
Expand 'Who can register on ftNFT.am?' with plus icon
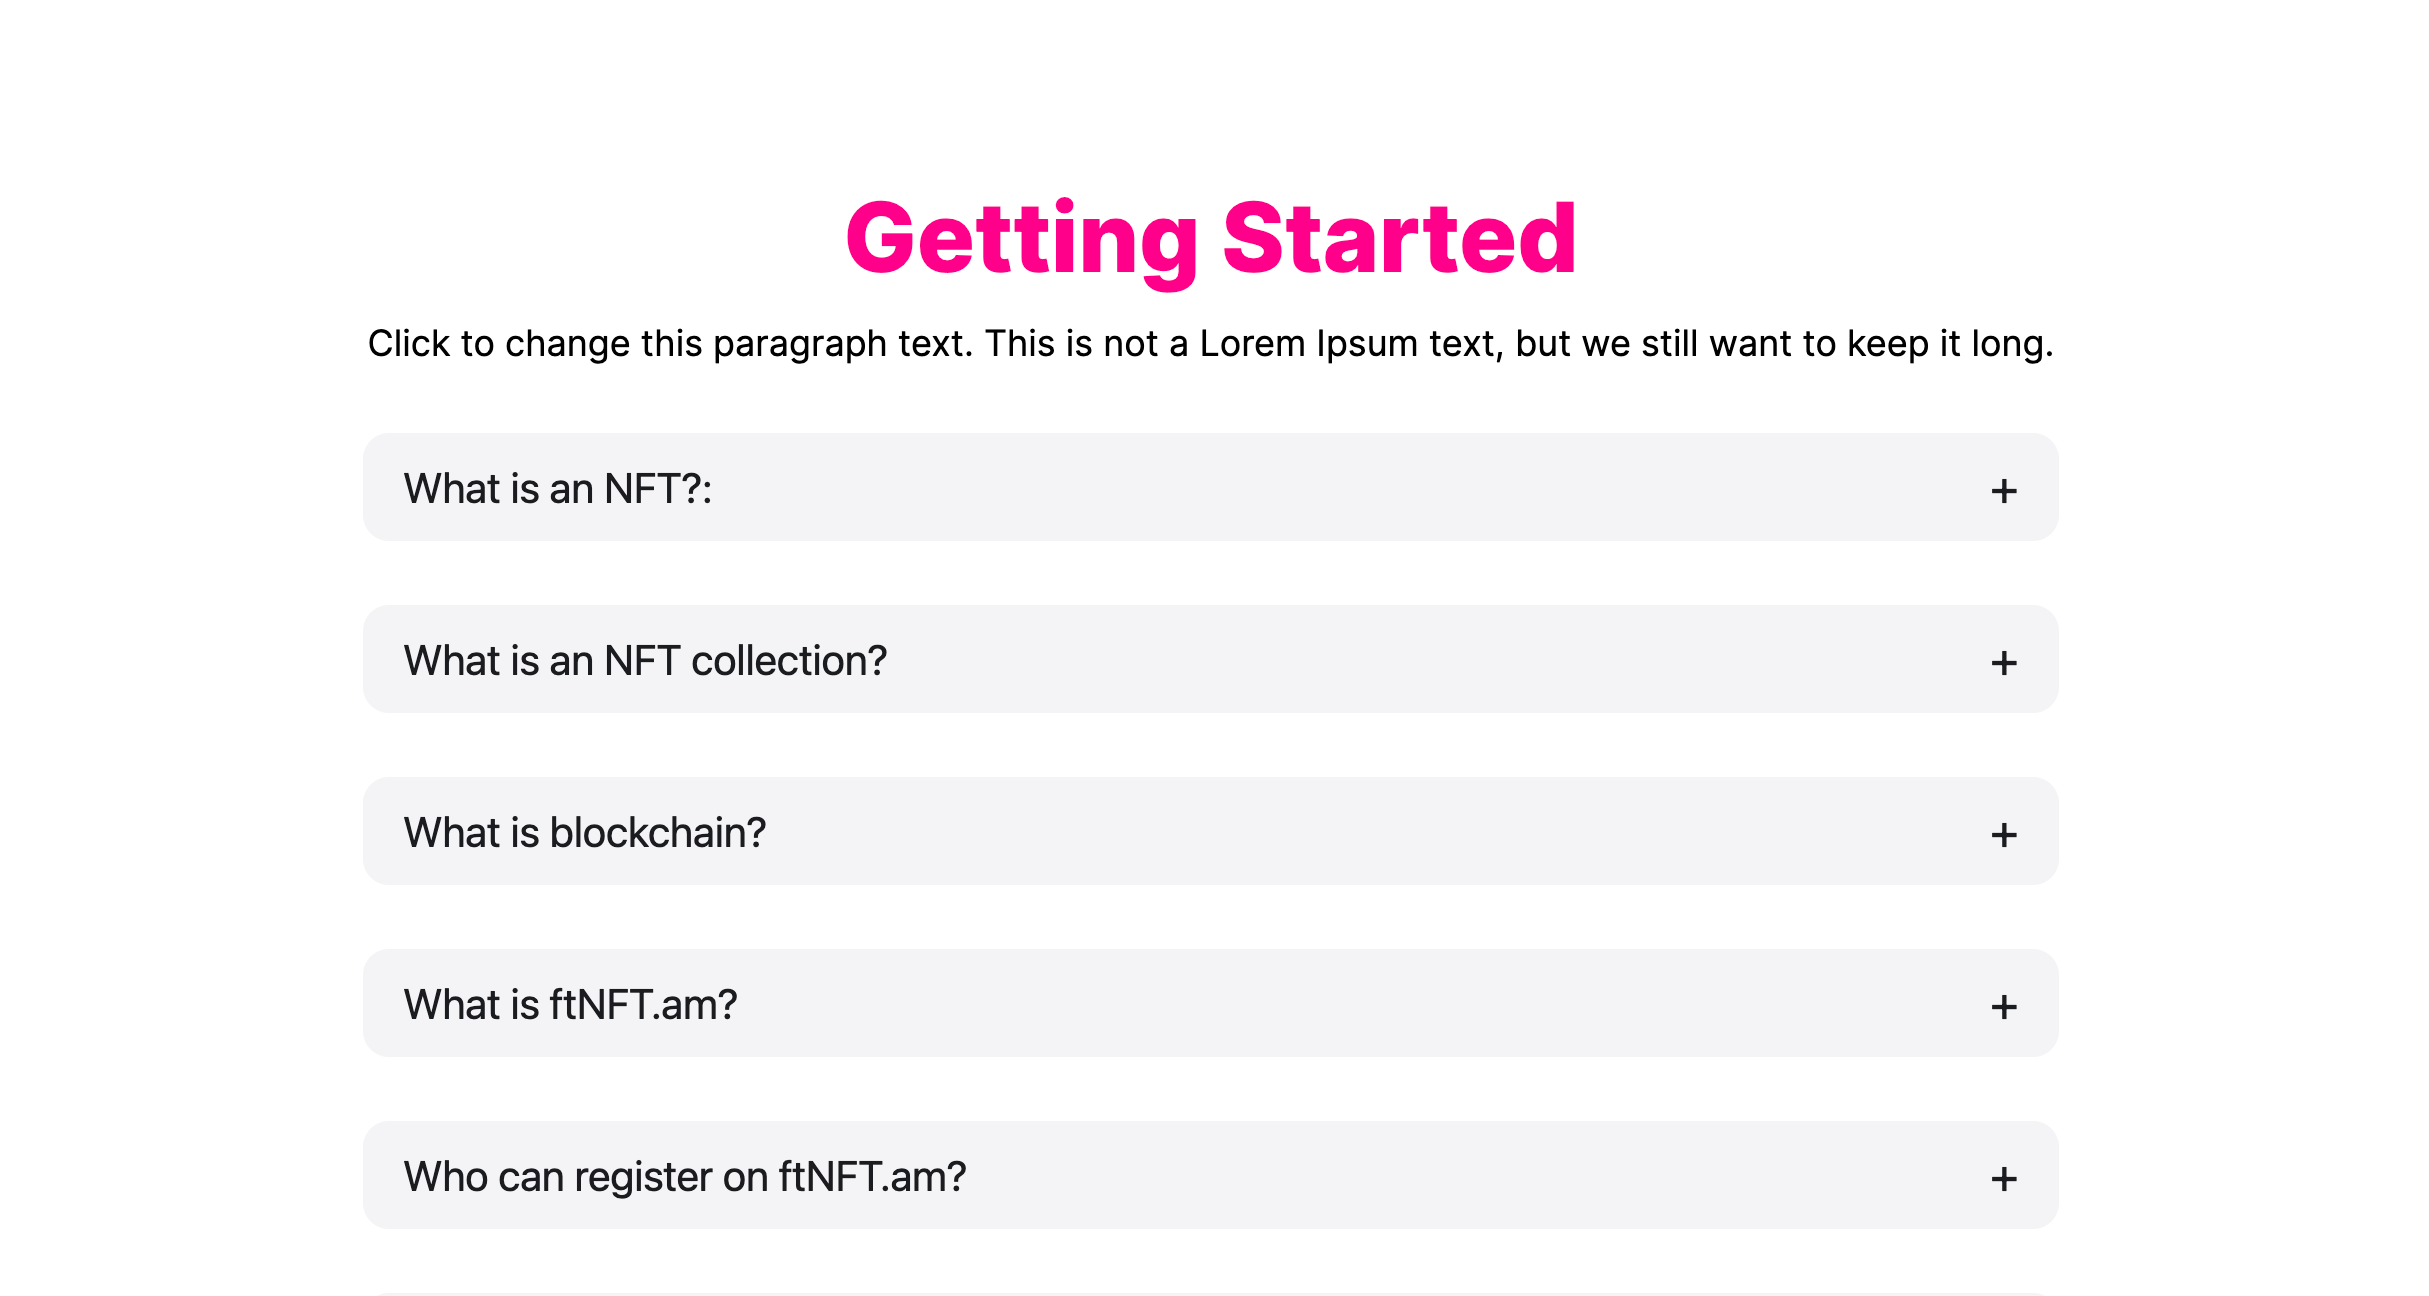point(2003,1178)
